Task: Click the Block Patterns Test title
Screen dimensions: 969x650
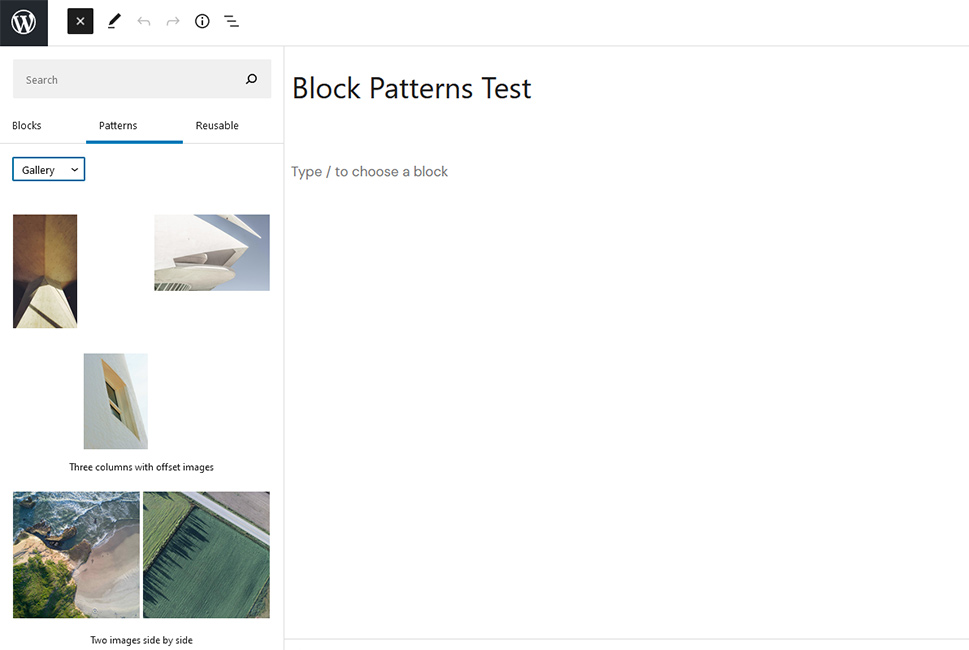Action: tap(412, 88)
